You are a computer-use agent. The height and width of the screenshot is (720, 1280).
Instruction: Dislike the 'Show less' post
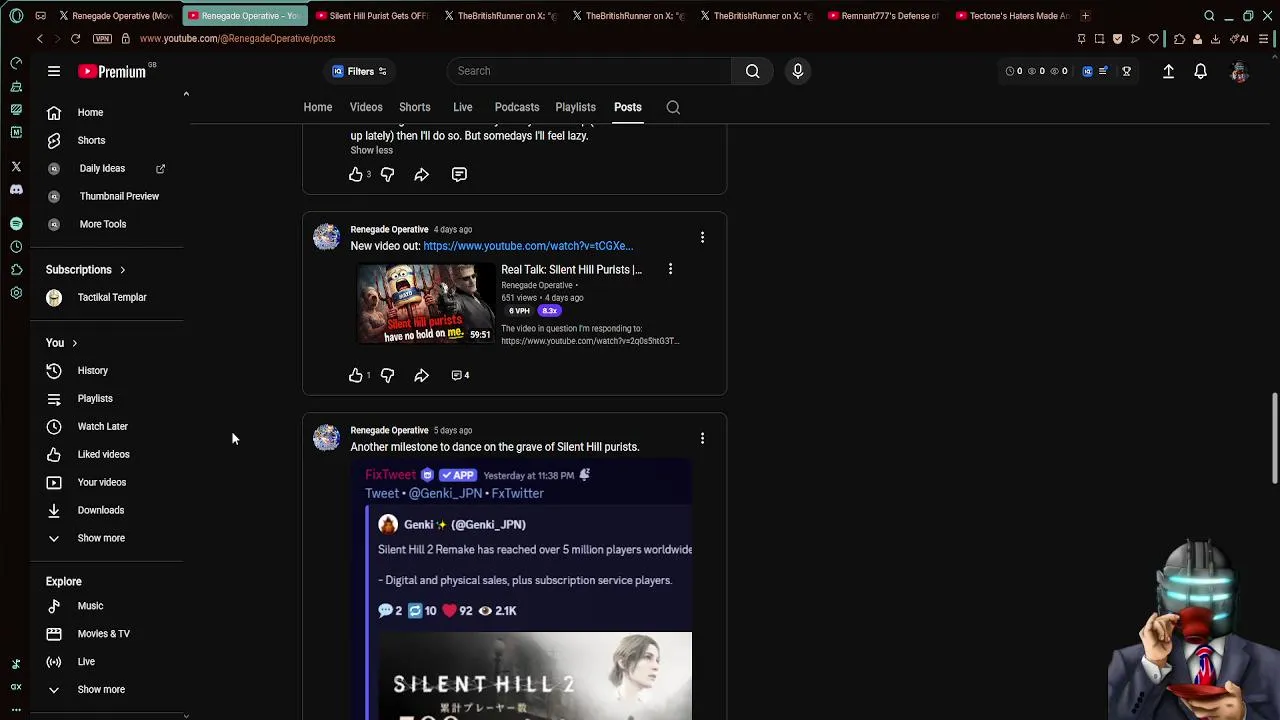(387, 174)
